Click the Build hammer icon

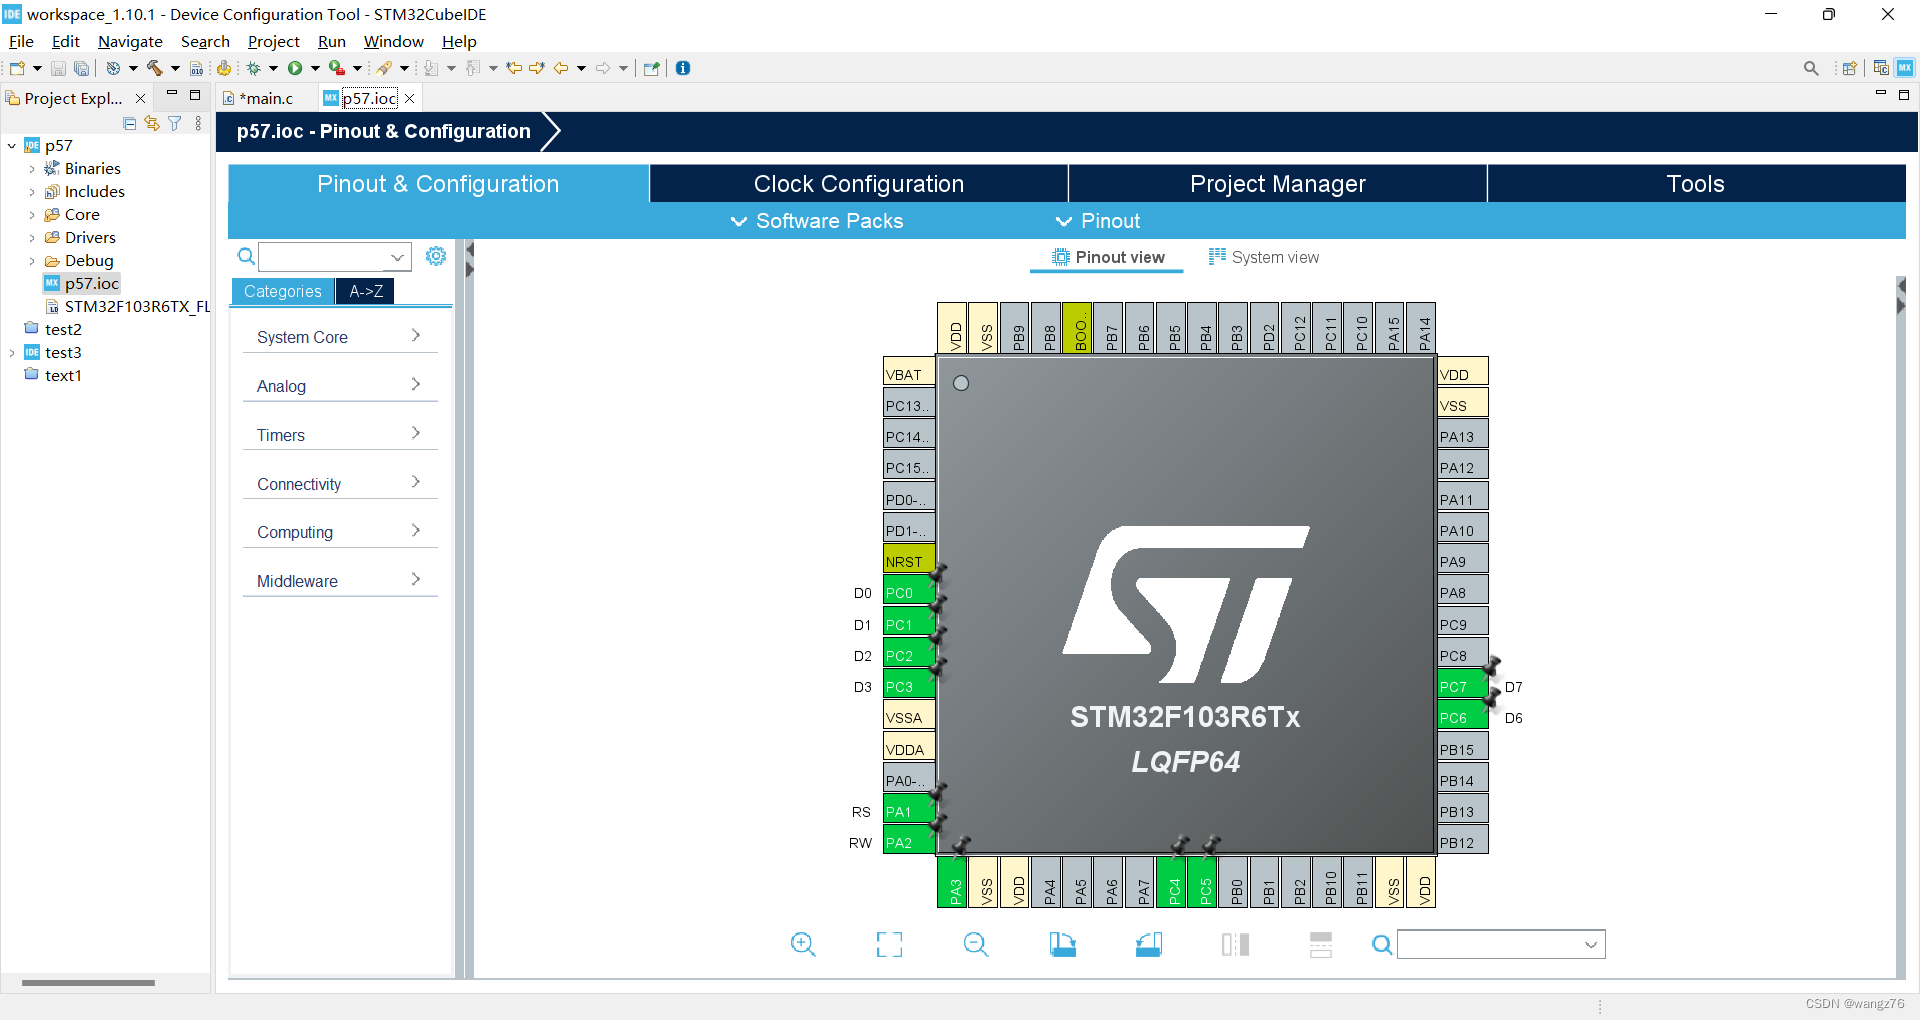(155, 68)
